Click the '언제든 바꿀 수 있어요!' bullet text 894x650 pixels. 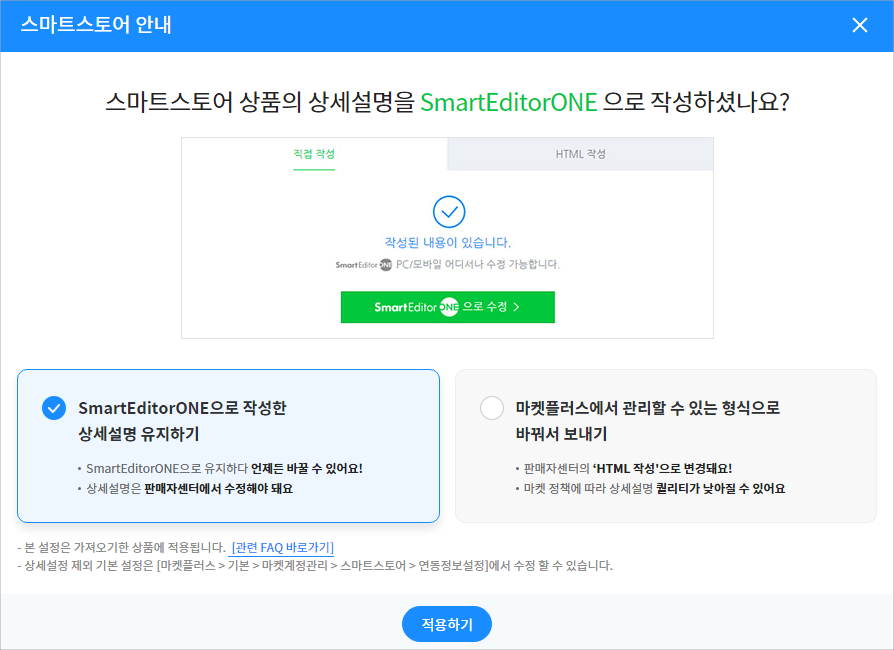coord(307,469)
